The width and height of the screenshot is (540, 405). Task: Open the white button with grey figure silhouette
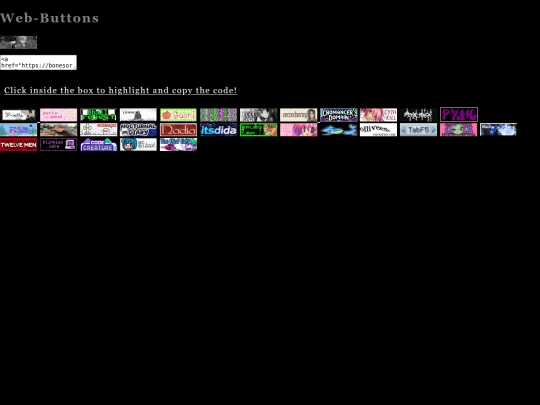(x=138, y=115)
